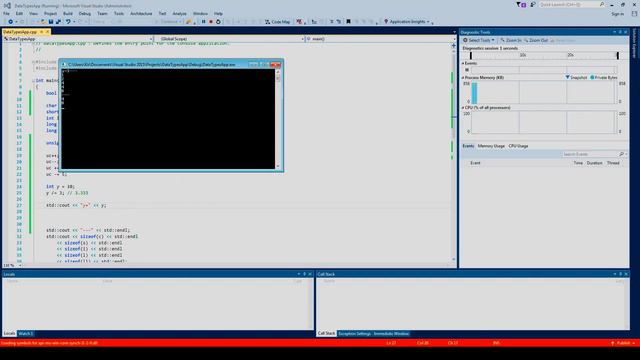Click the code editor vertical scrollbar
The image size is (640, 360).
pos(453,154)
